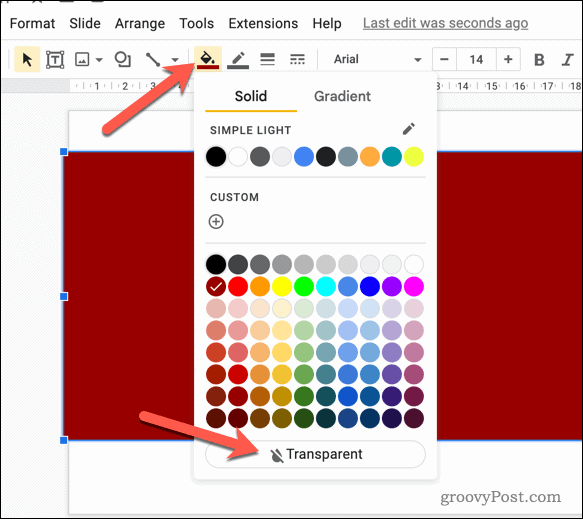The image size is (583, 520).
Task: Click the border dash style icon
Action: (297, 59)
